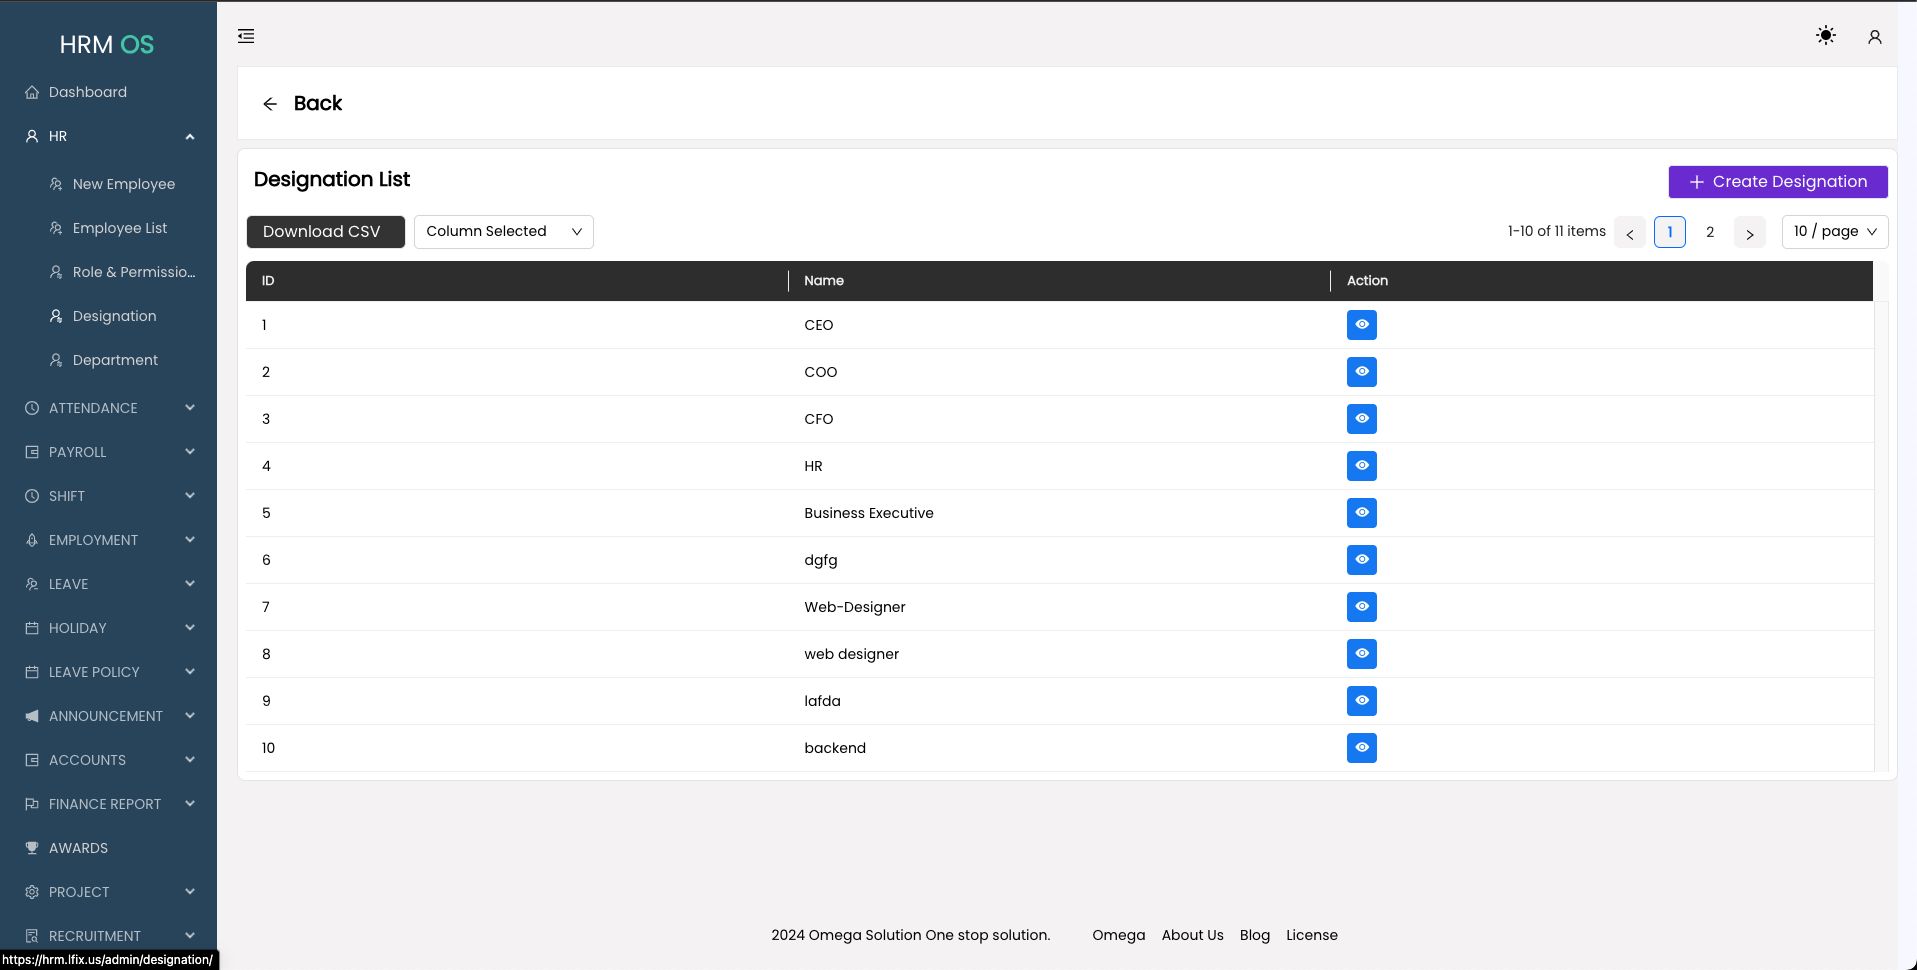
Task: Open the About Us footer link
Action: pos(1193,935)
